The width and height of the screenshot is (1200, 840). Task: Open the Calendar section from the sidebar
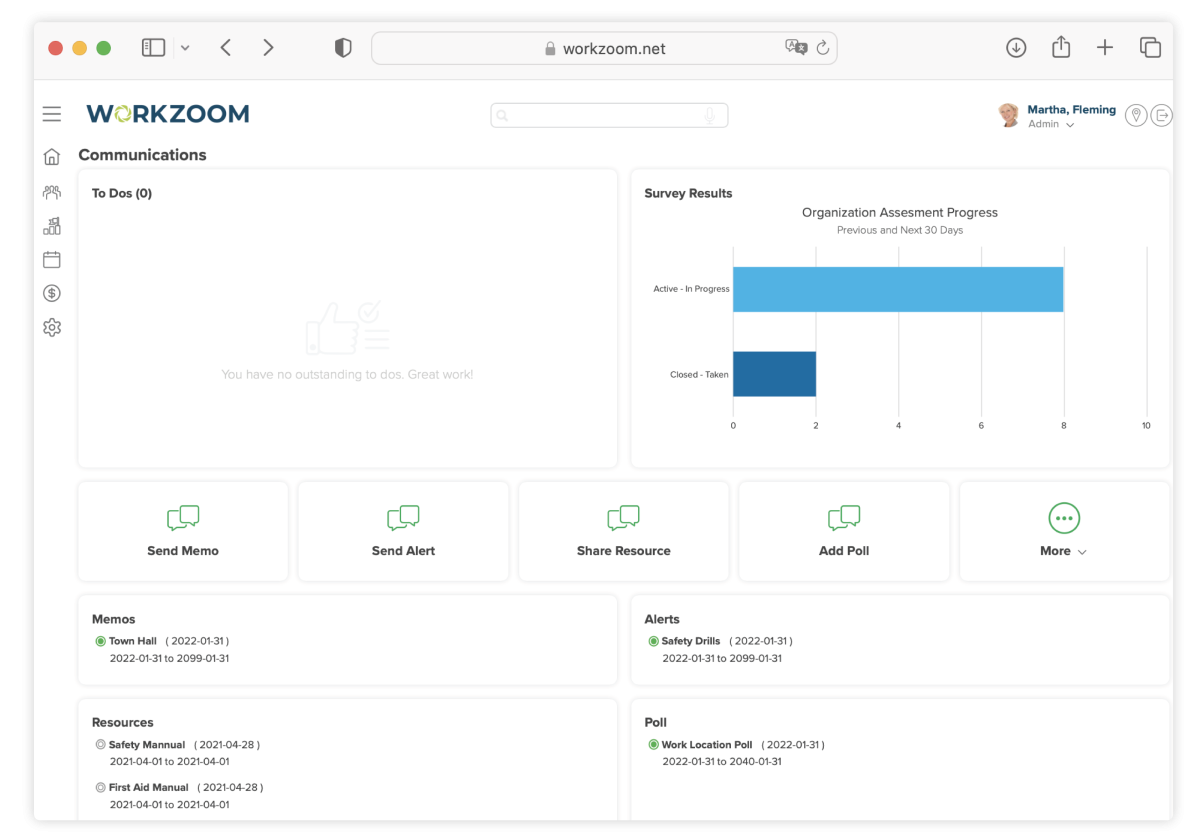click(x=51, y=259)
